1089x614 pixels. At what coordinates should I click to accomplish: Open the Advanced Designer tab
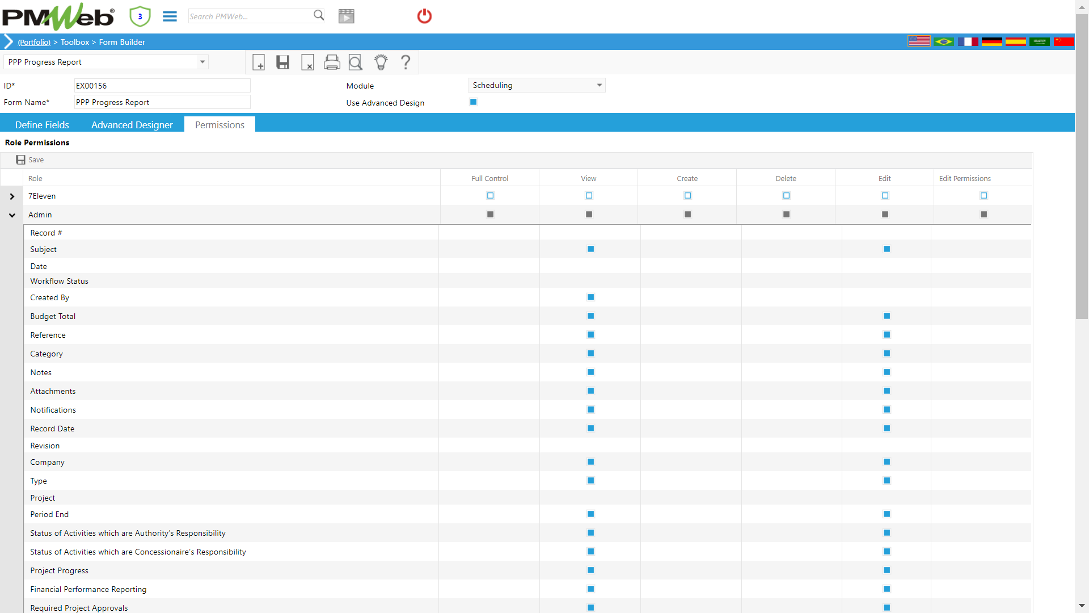(x=132, y=125)
